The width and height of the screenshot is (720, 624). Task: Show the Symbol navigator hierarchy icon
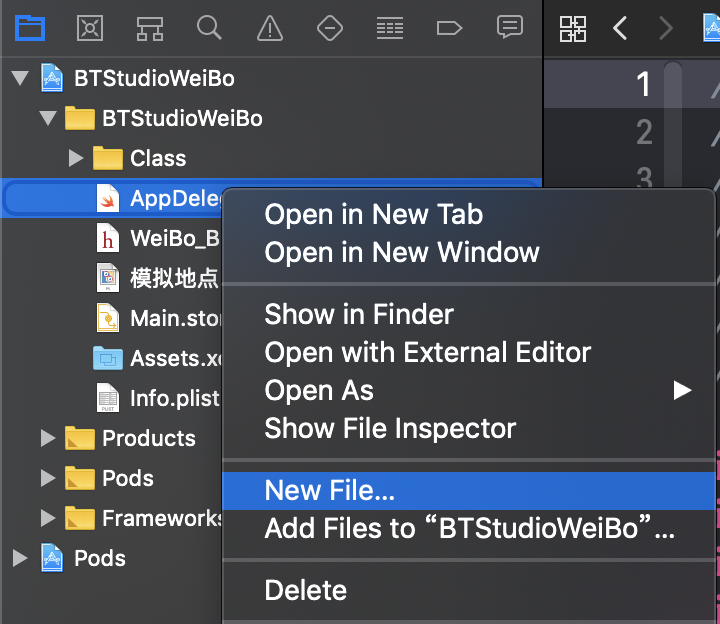(150, 28)
